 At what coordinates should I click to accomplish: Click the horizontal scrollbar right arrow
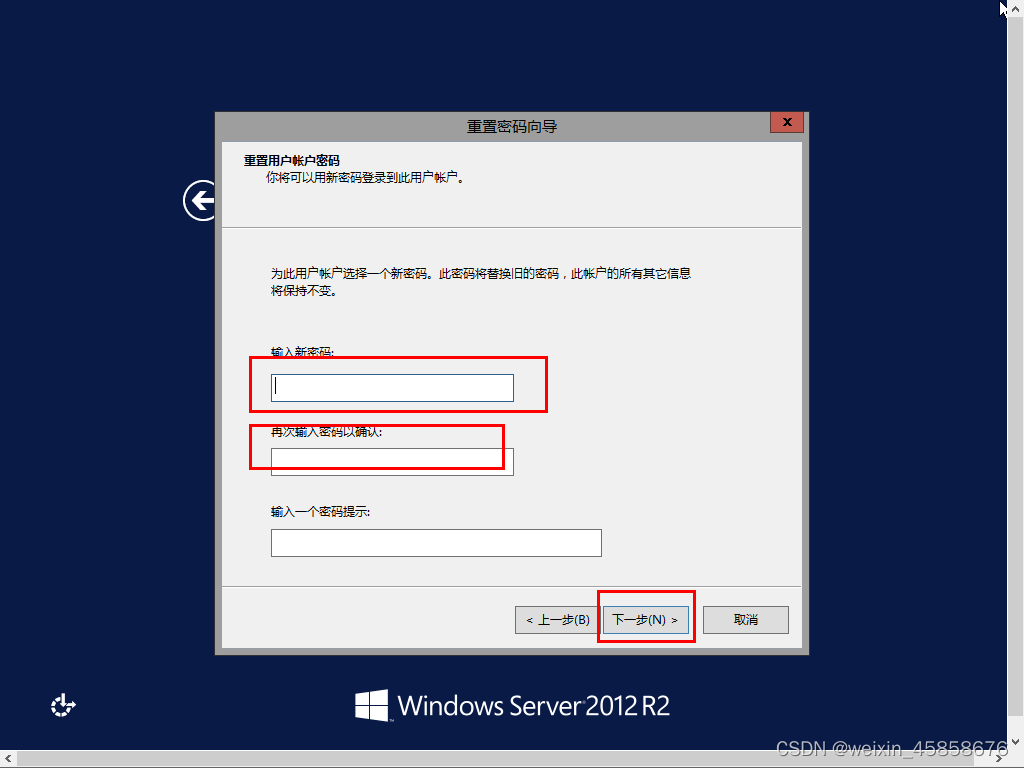pos(999,759)
